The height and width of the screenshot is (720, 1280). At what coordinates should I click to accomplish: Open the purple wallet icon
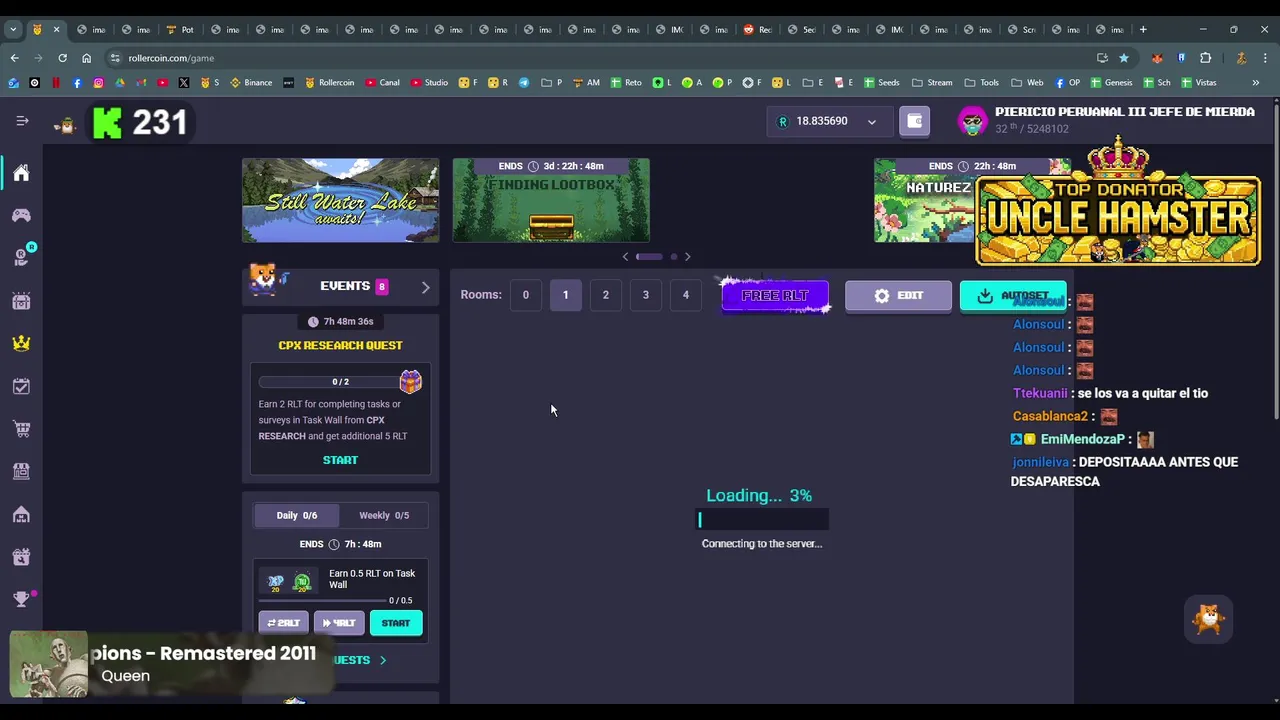[x=914, y=121]
